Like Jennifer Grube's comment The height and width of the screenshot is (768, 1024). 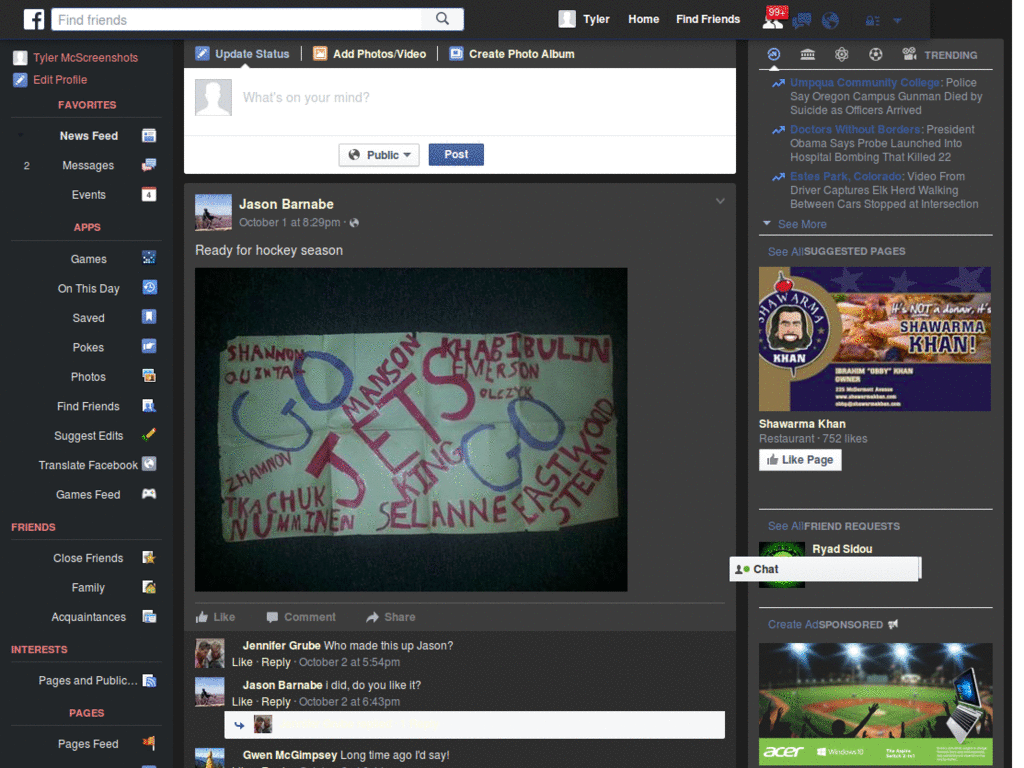pos(241,661)
